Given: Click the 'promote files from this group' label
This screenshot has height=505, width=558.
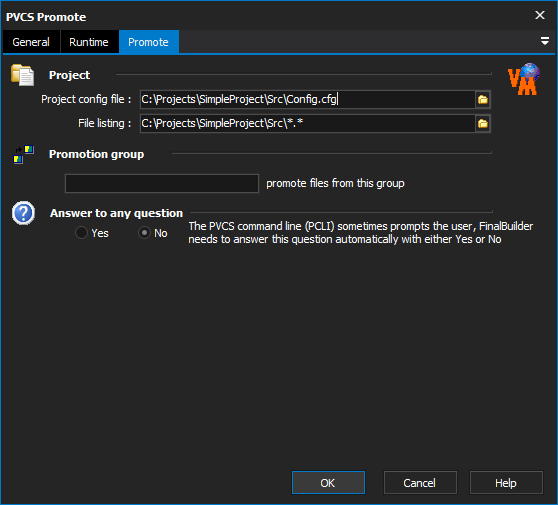Looking at the screenshot, I should tap(335, 183).
